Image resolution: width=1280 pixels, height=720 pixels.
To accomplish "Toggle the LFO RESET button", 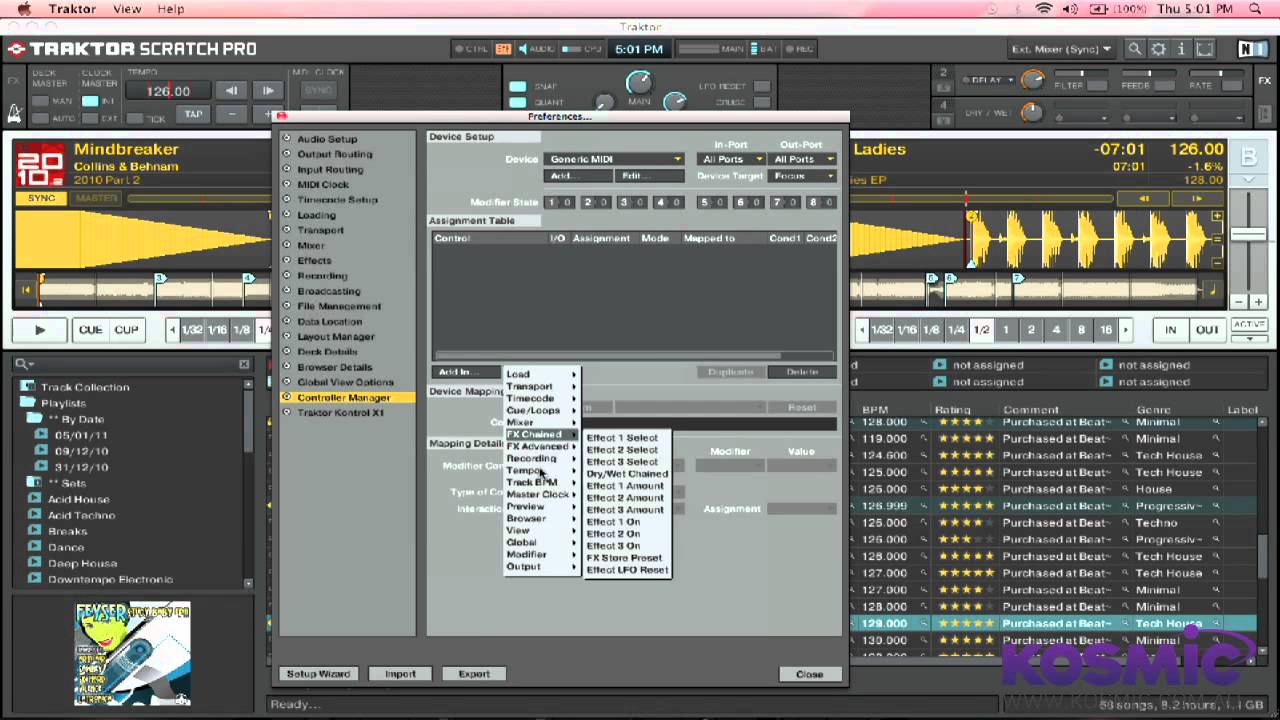I will click(x=762, y=87).
